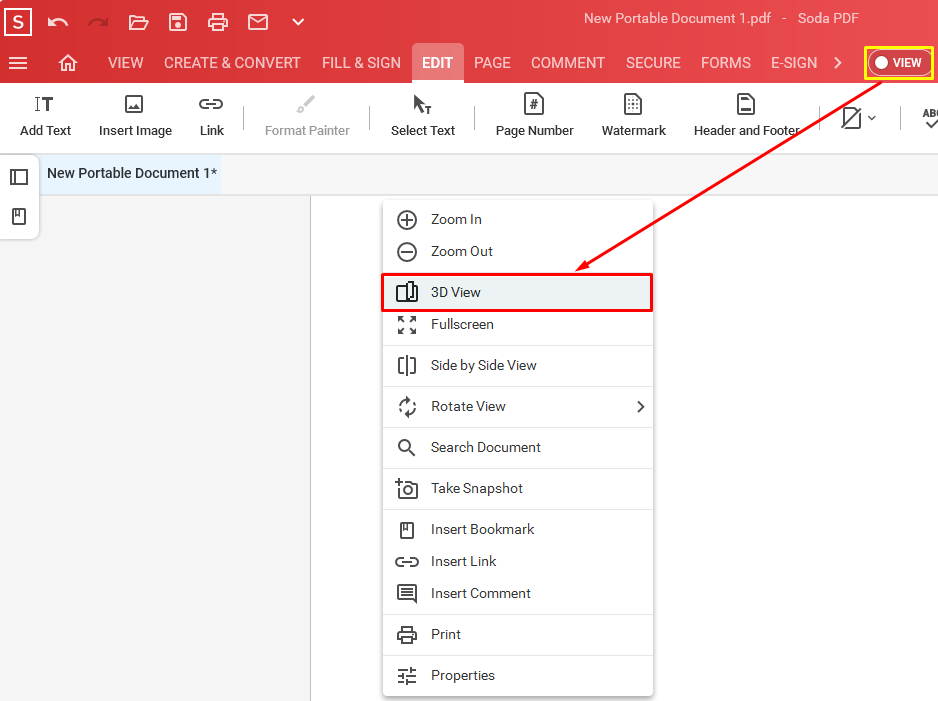
Task: Expand the Rotate View submenu
Action: [518, 407]
